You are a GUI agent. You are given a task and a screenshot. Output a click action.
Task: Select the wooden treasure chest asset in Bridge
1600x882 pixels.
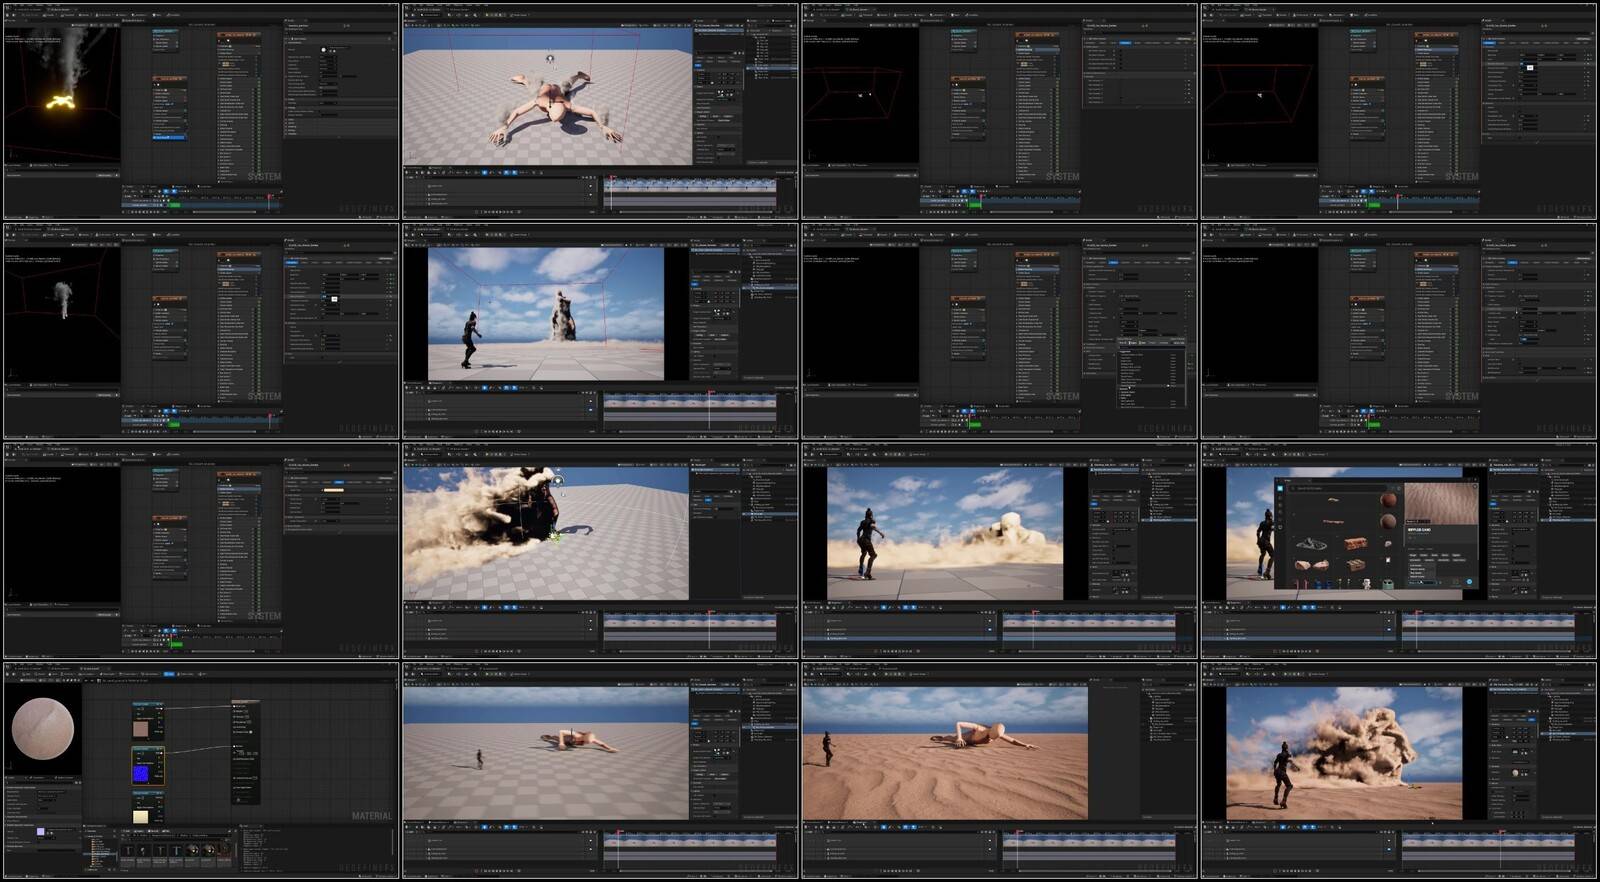(x=1355, y=543)
